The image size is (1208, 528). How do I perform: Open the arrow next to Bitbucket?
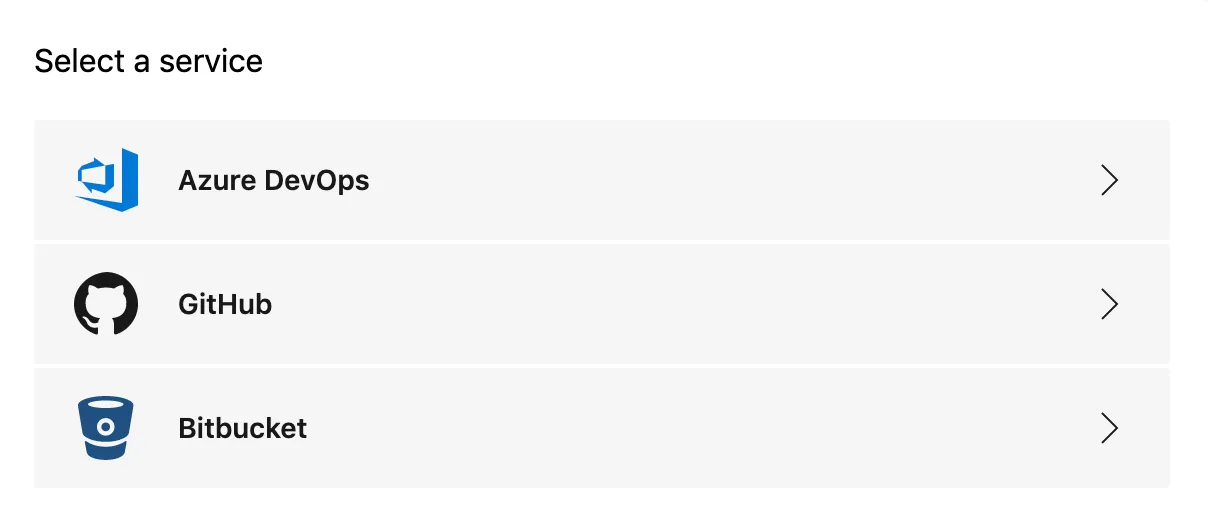pyautogui.click(x=1108, y=428)
